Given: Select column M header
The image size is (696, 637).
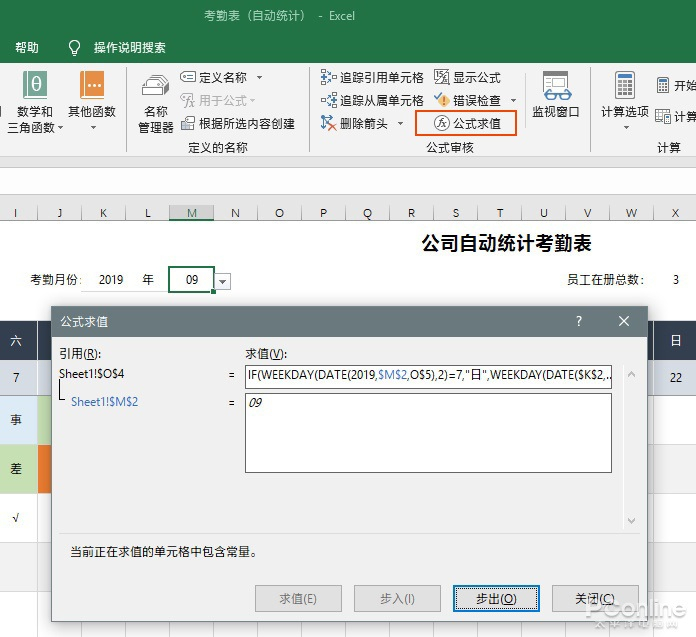Looking at the screenshot, I should (x=191, y=213).
